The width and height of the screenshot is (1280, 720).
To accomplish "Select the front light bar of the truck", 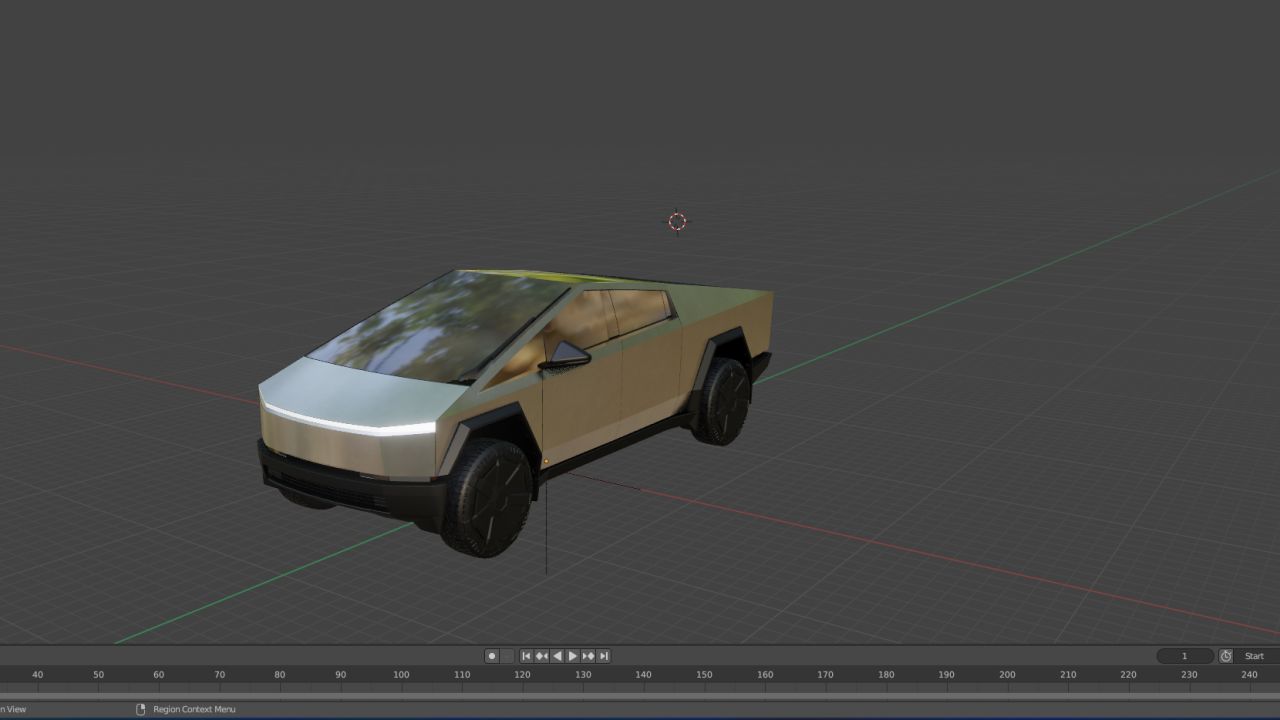I will point(350,424).
